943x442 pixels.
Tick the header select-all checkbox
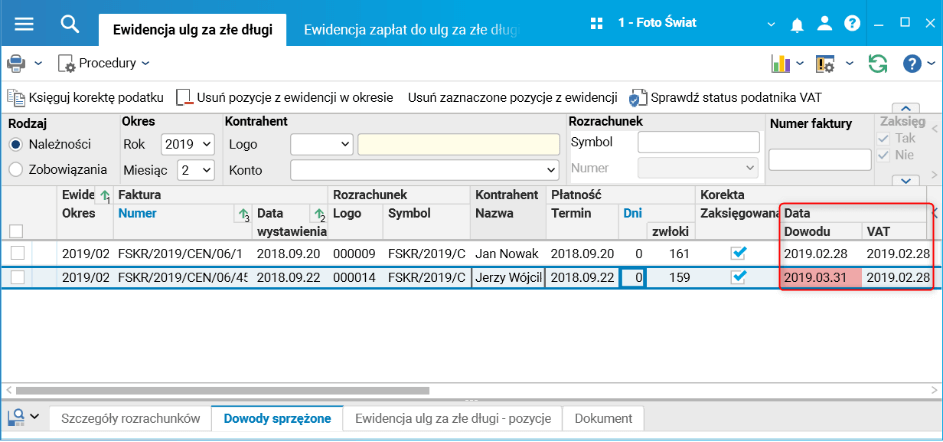17,231
